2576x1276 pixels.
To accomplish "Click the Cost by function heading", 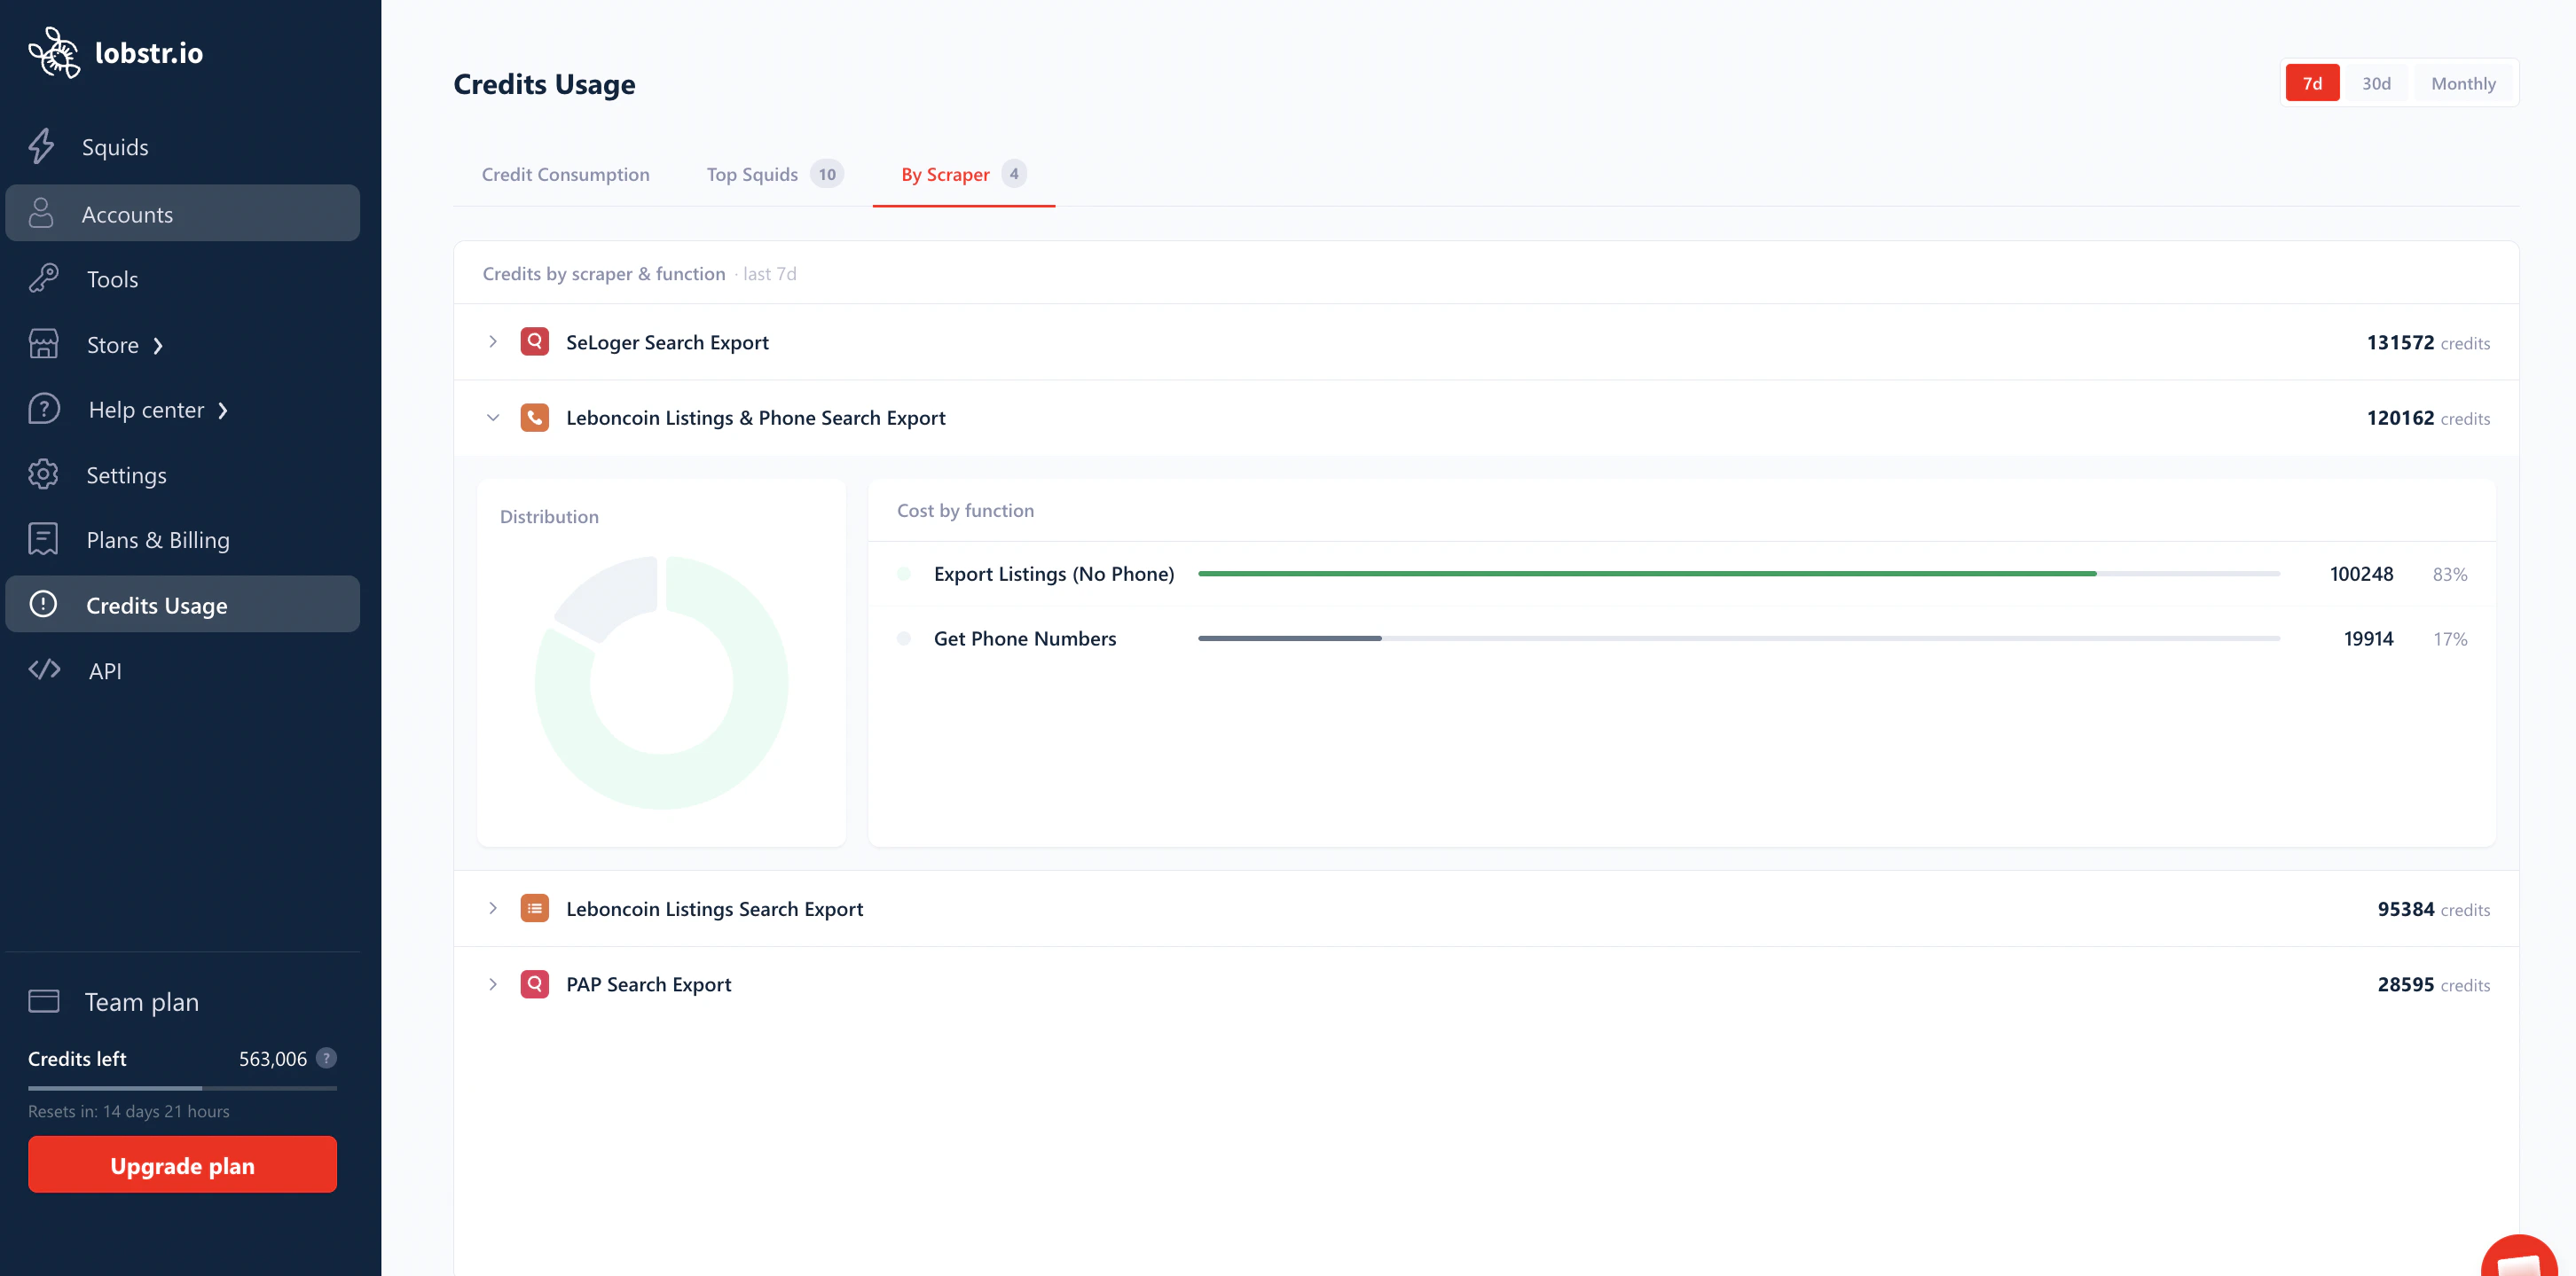I will (965, 510).
